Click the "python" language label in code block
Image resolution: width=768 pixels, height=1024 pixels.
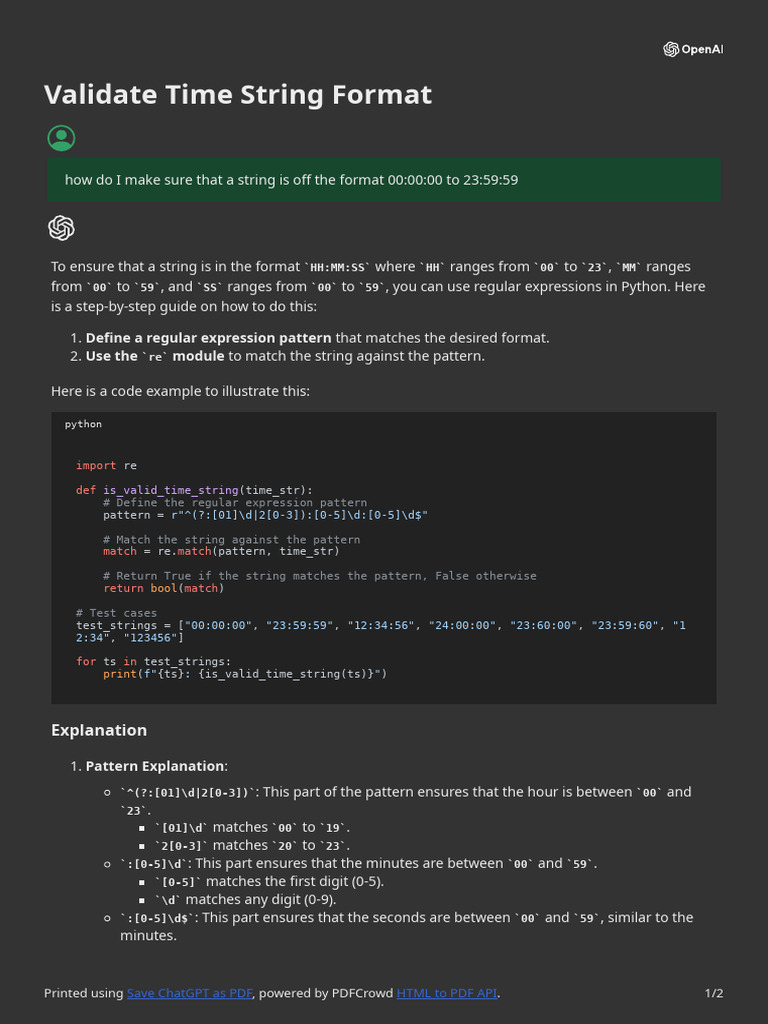[x=83, y=424]
